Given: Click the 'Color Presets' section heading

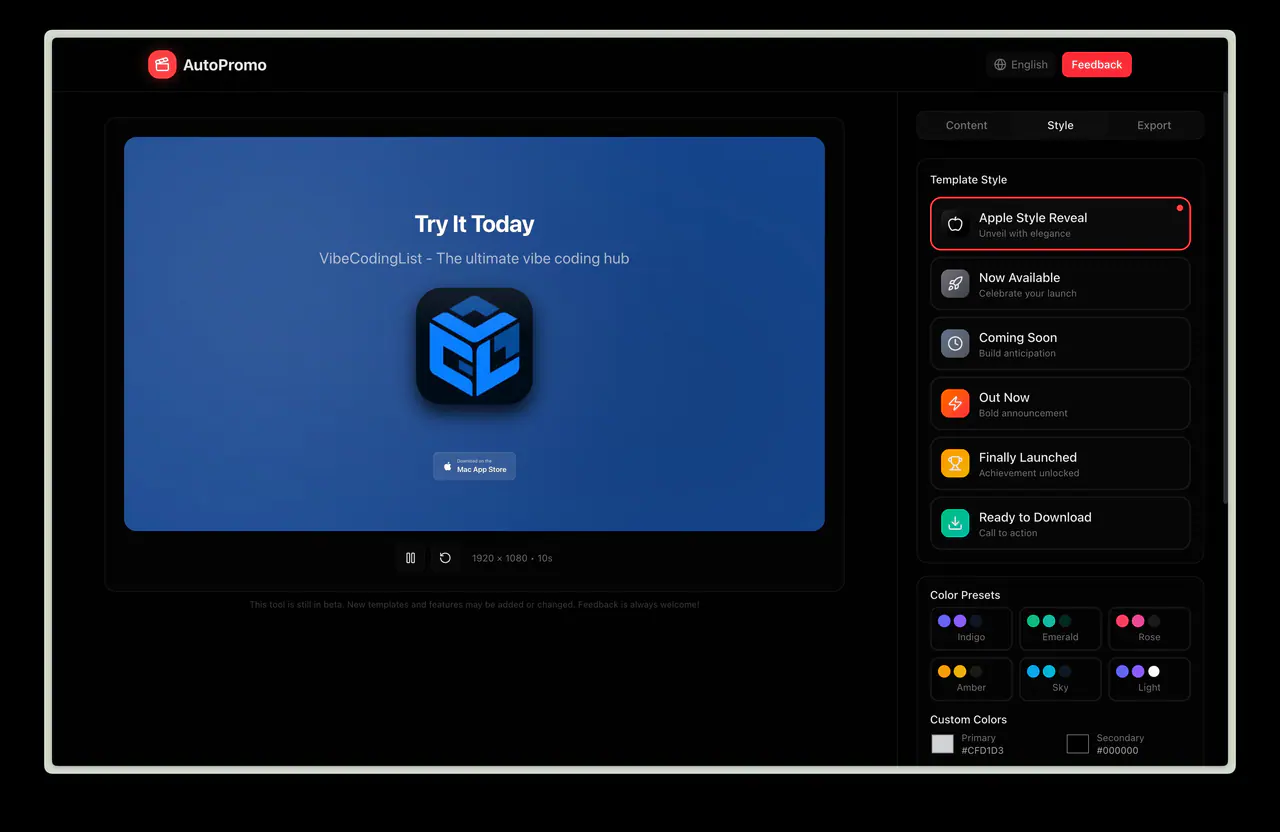Looking at the screenshot, I should click(x=965, y=595).
